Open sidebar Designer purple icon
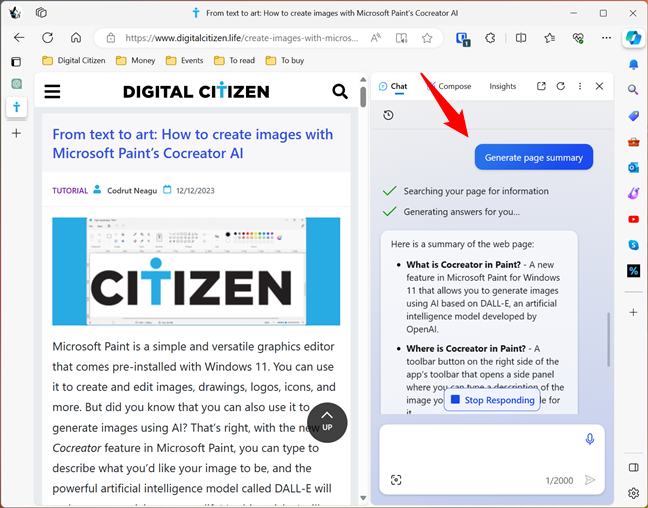Viewport: 648px width, 508px height. pyautogui.click(x=633, y=193)
